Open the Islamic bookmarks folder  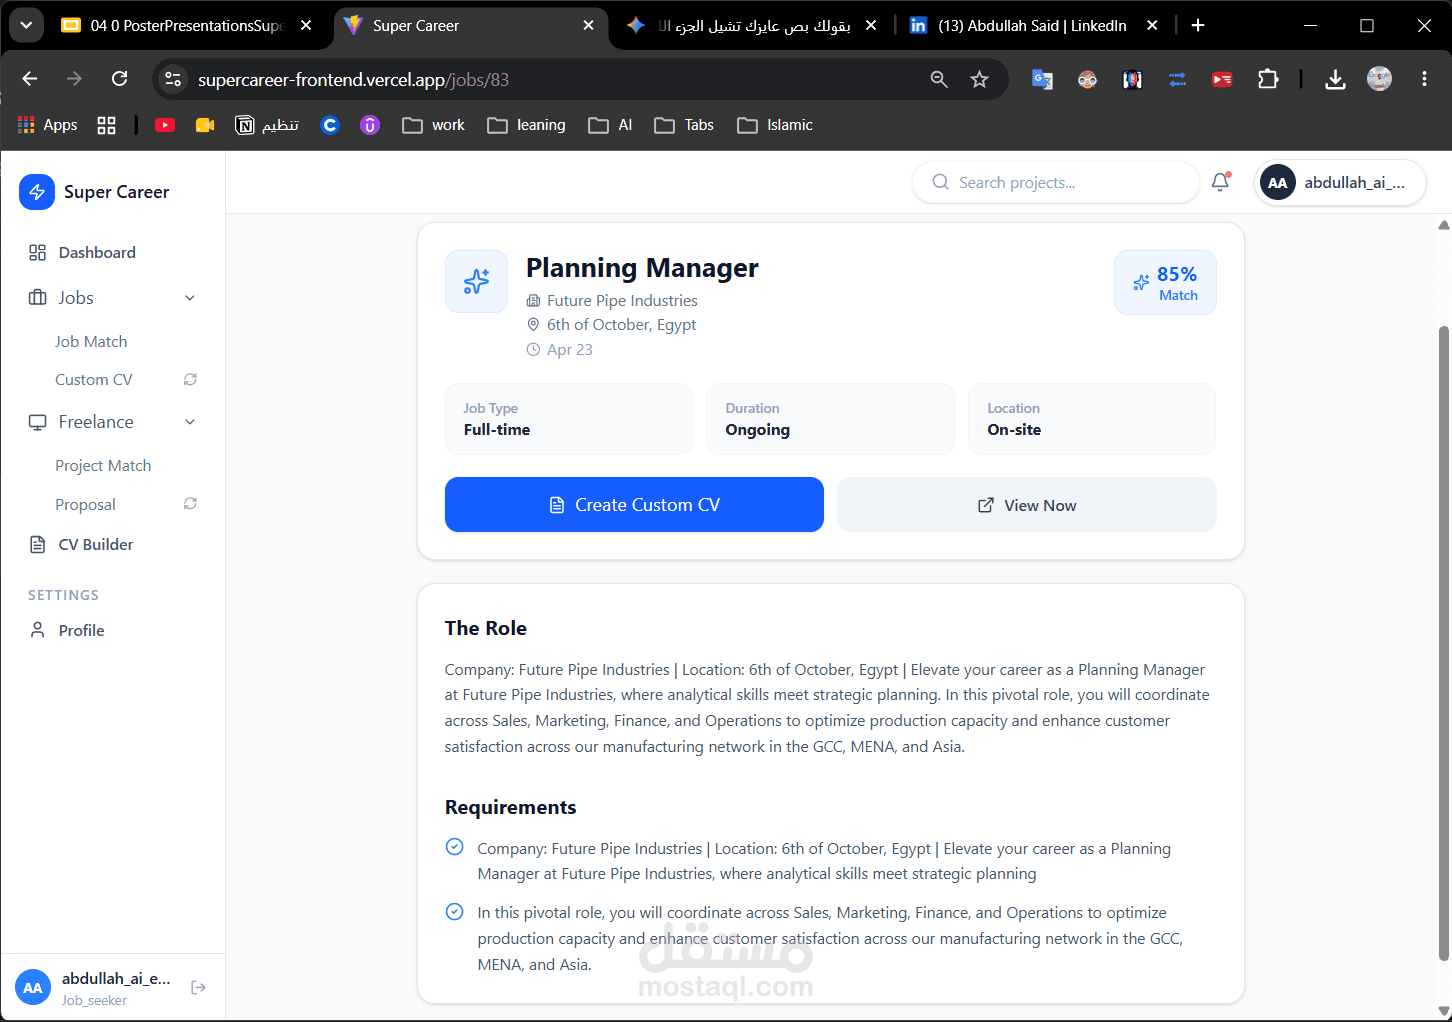click(775, 125)
